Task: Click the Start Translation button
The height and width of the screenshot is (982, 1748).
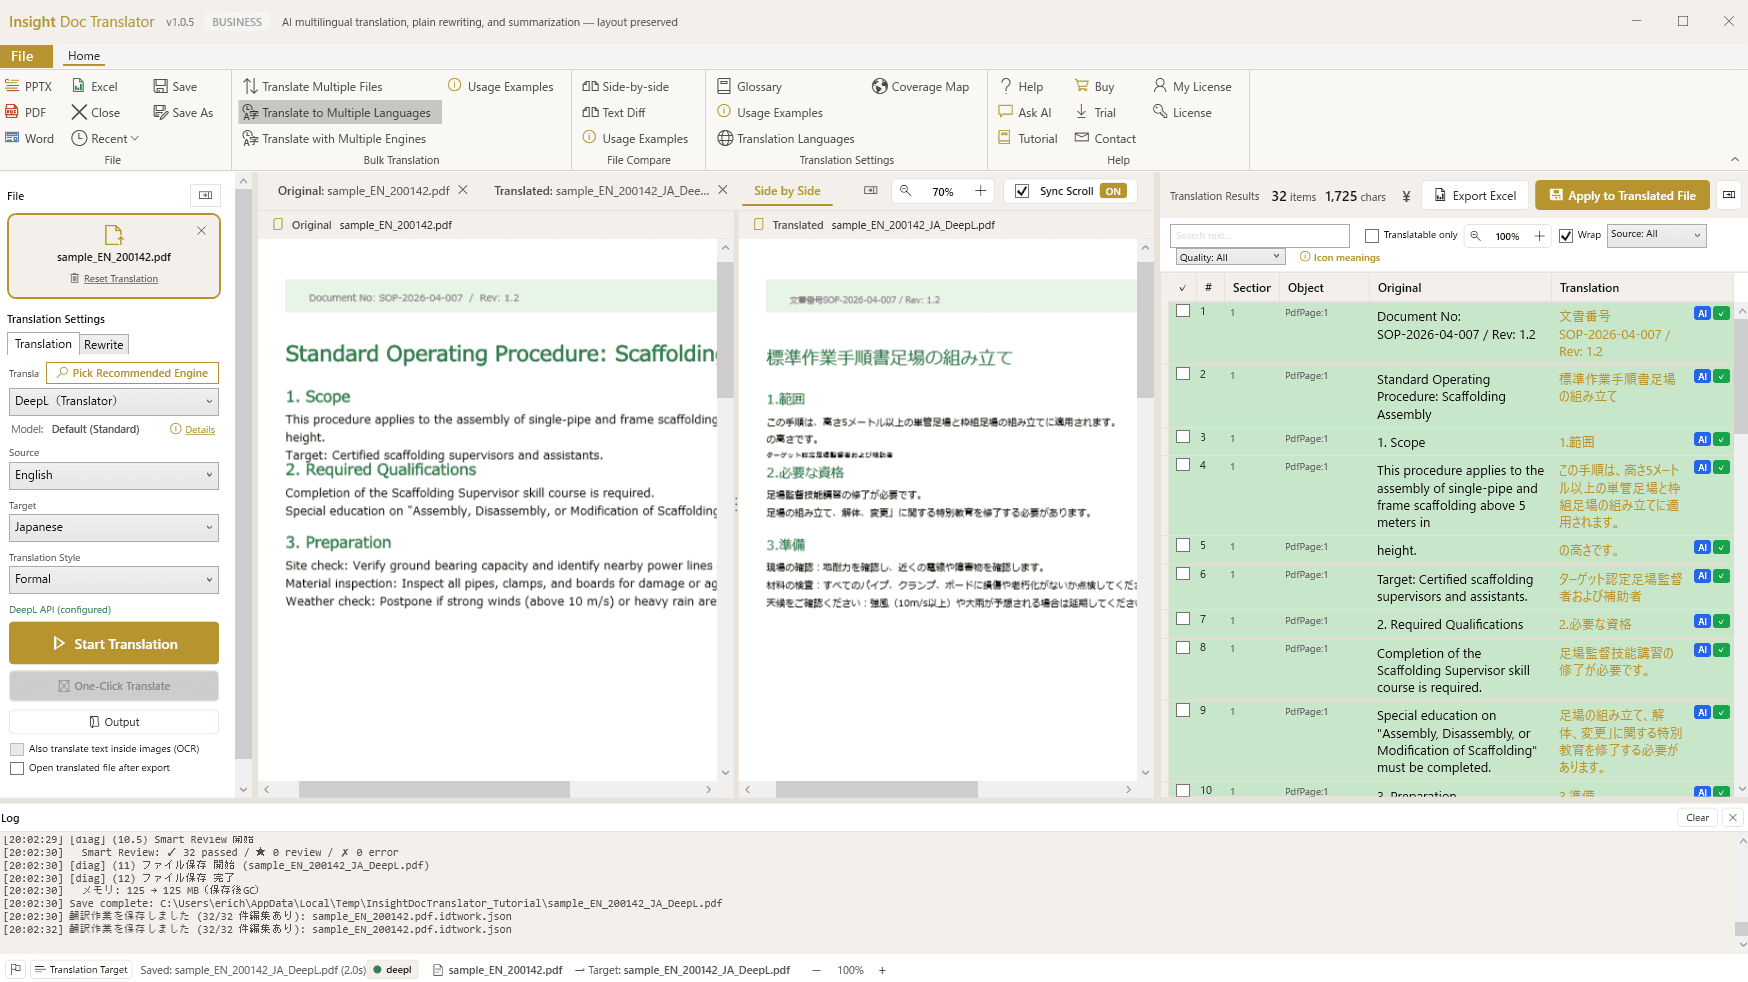Action: click(114, 643)
